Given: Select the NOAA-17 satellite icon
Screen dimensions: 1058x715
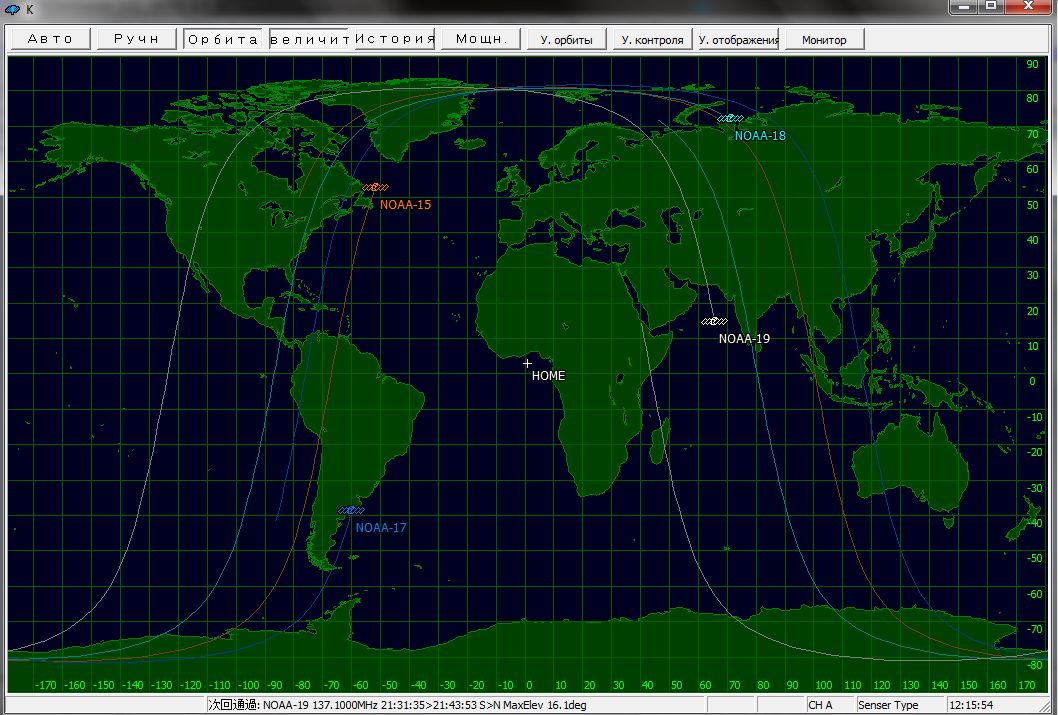Looking at the screenshot, I should click(x=351, y=510).
